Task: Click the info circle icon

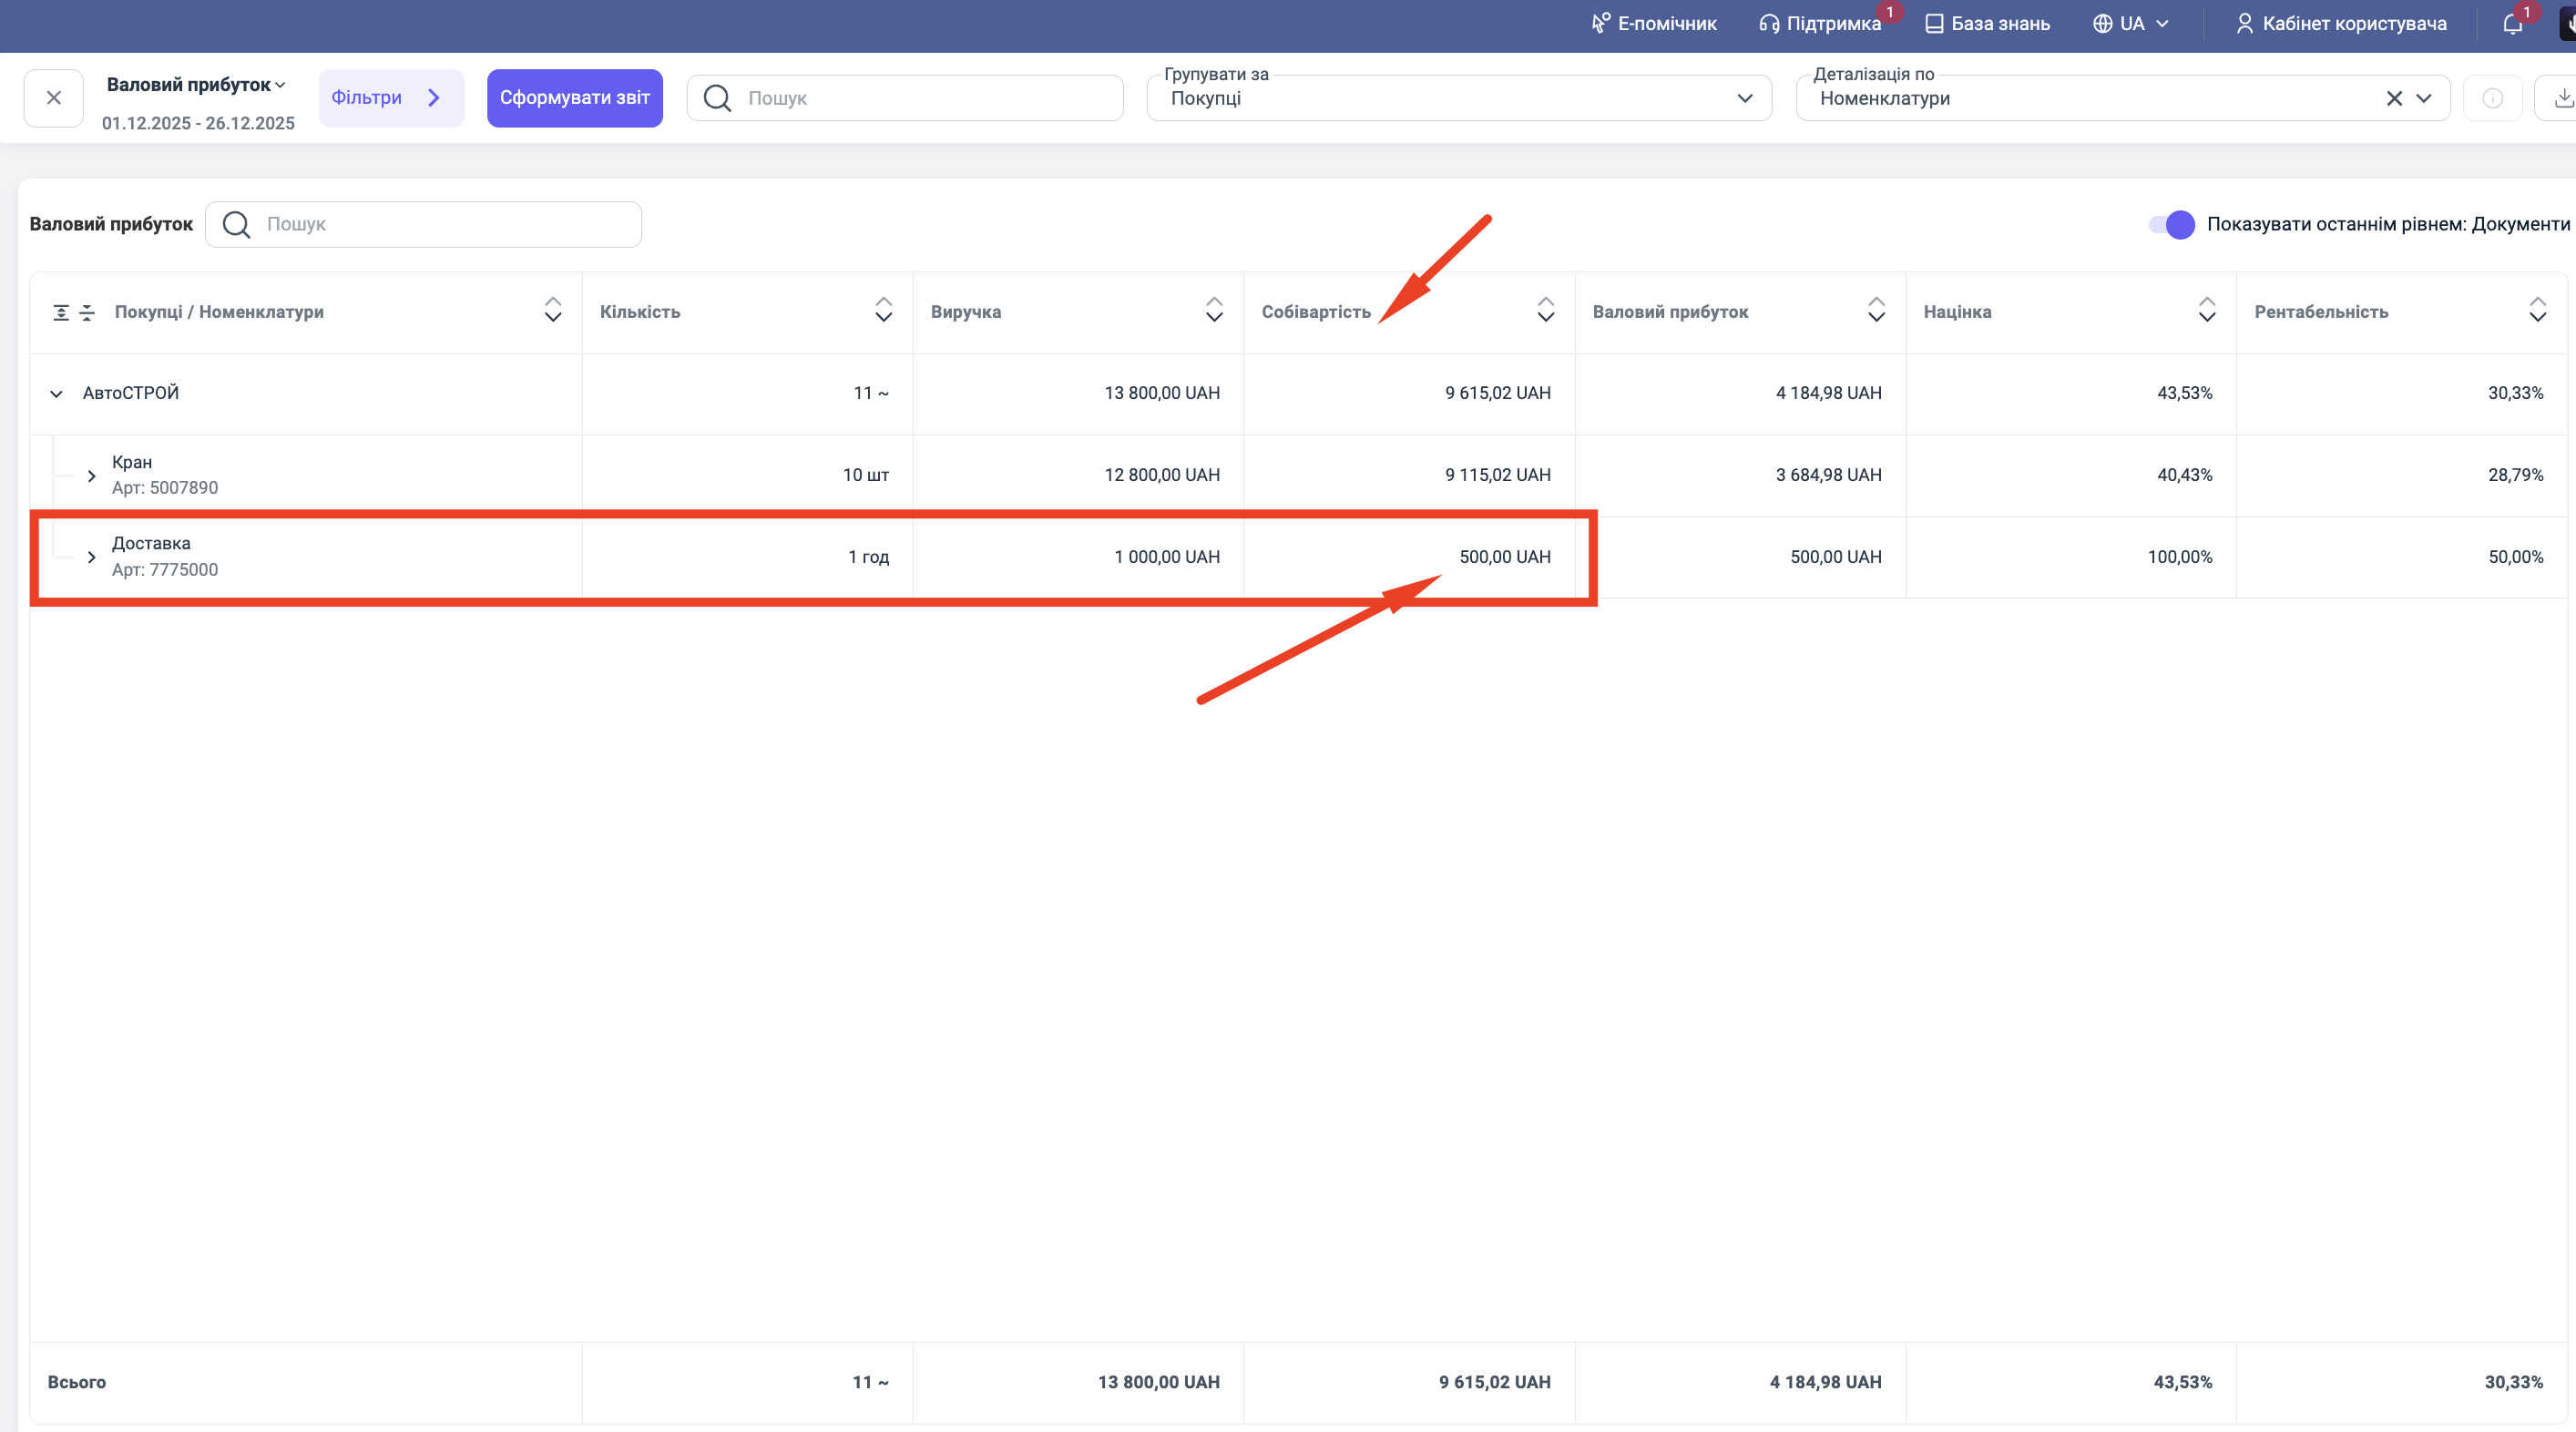Action: (2492, 98)
